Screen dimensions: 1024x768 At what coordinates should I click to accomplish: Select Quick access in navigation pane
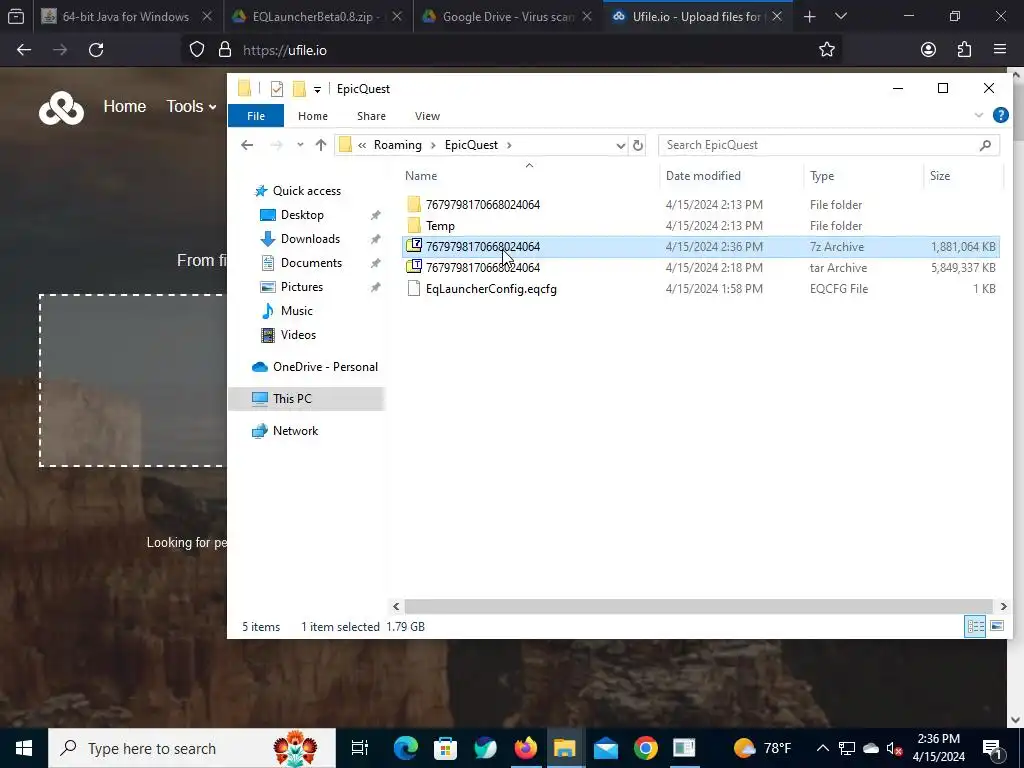306,191
